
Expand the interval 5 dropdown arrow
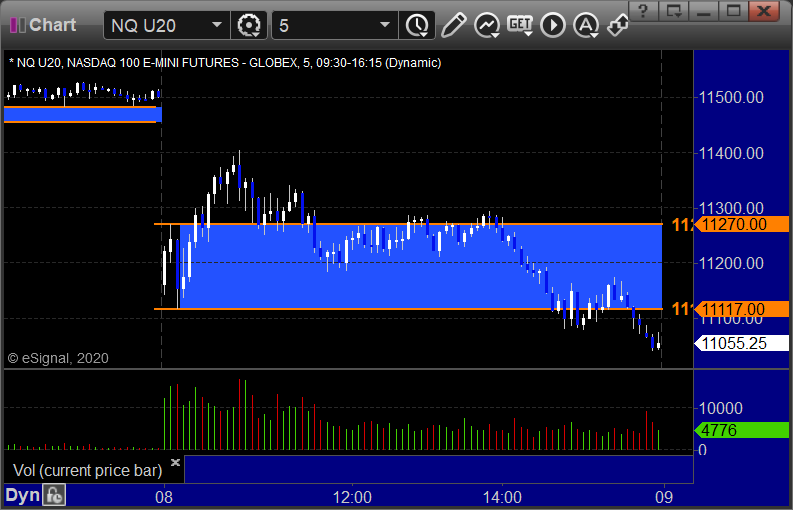(385, 25)
